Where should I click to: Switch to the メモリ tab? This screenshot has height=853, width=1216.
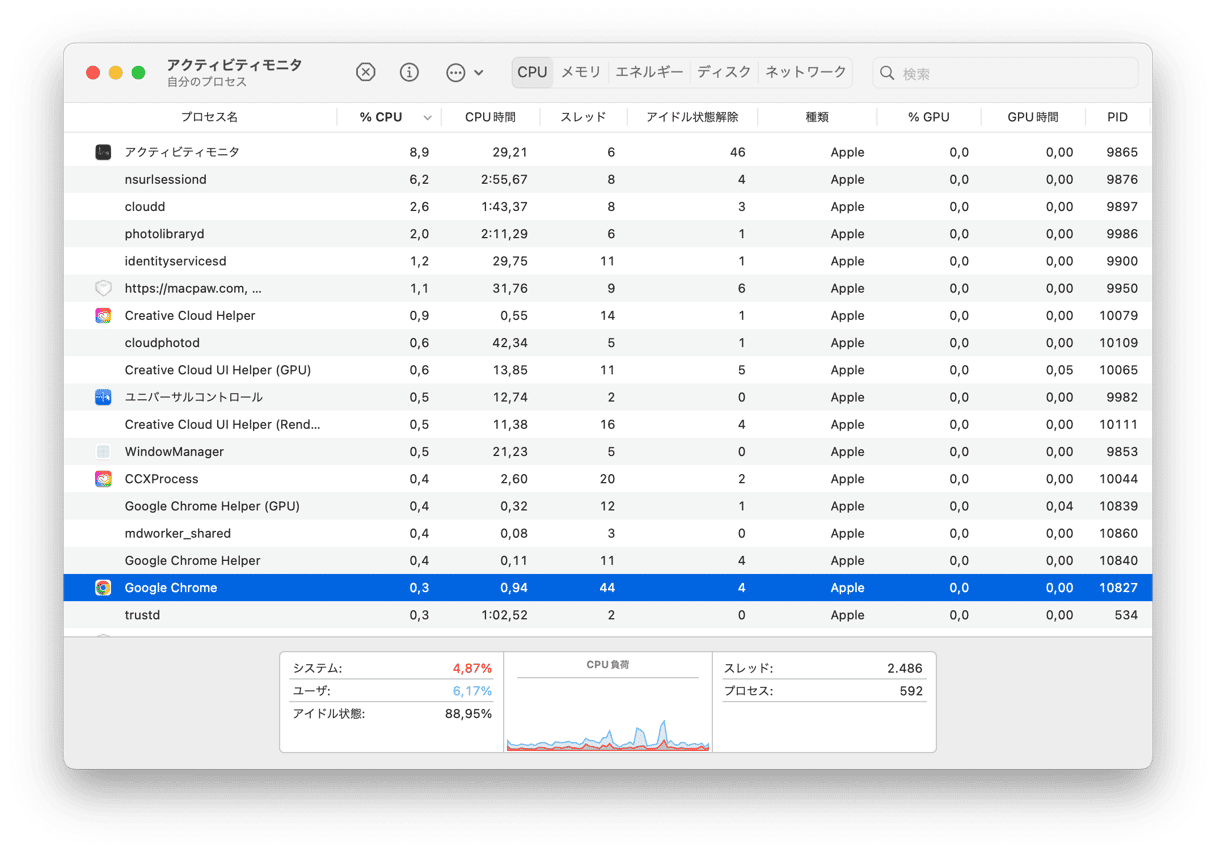581,72
